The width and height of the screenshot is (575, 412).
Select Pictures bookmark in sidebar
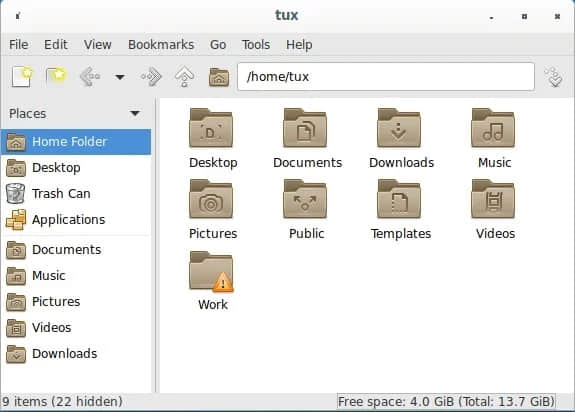click(76, 302)
